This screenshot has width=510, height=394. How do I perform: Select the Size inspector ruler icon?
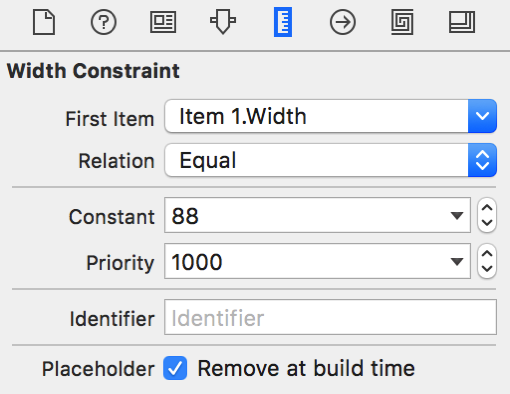[283, 22]
